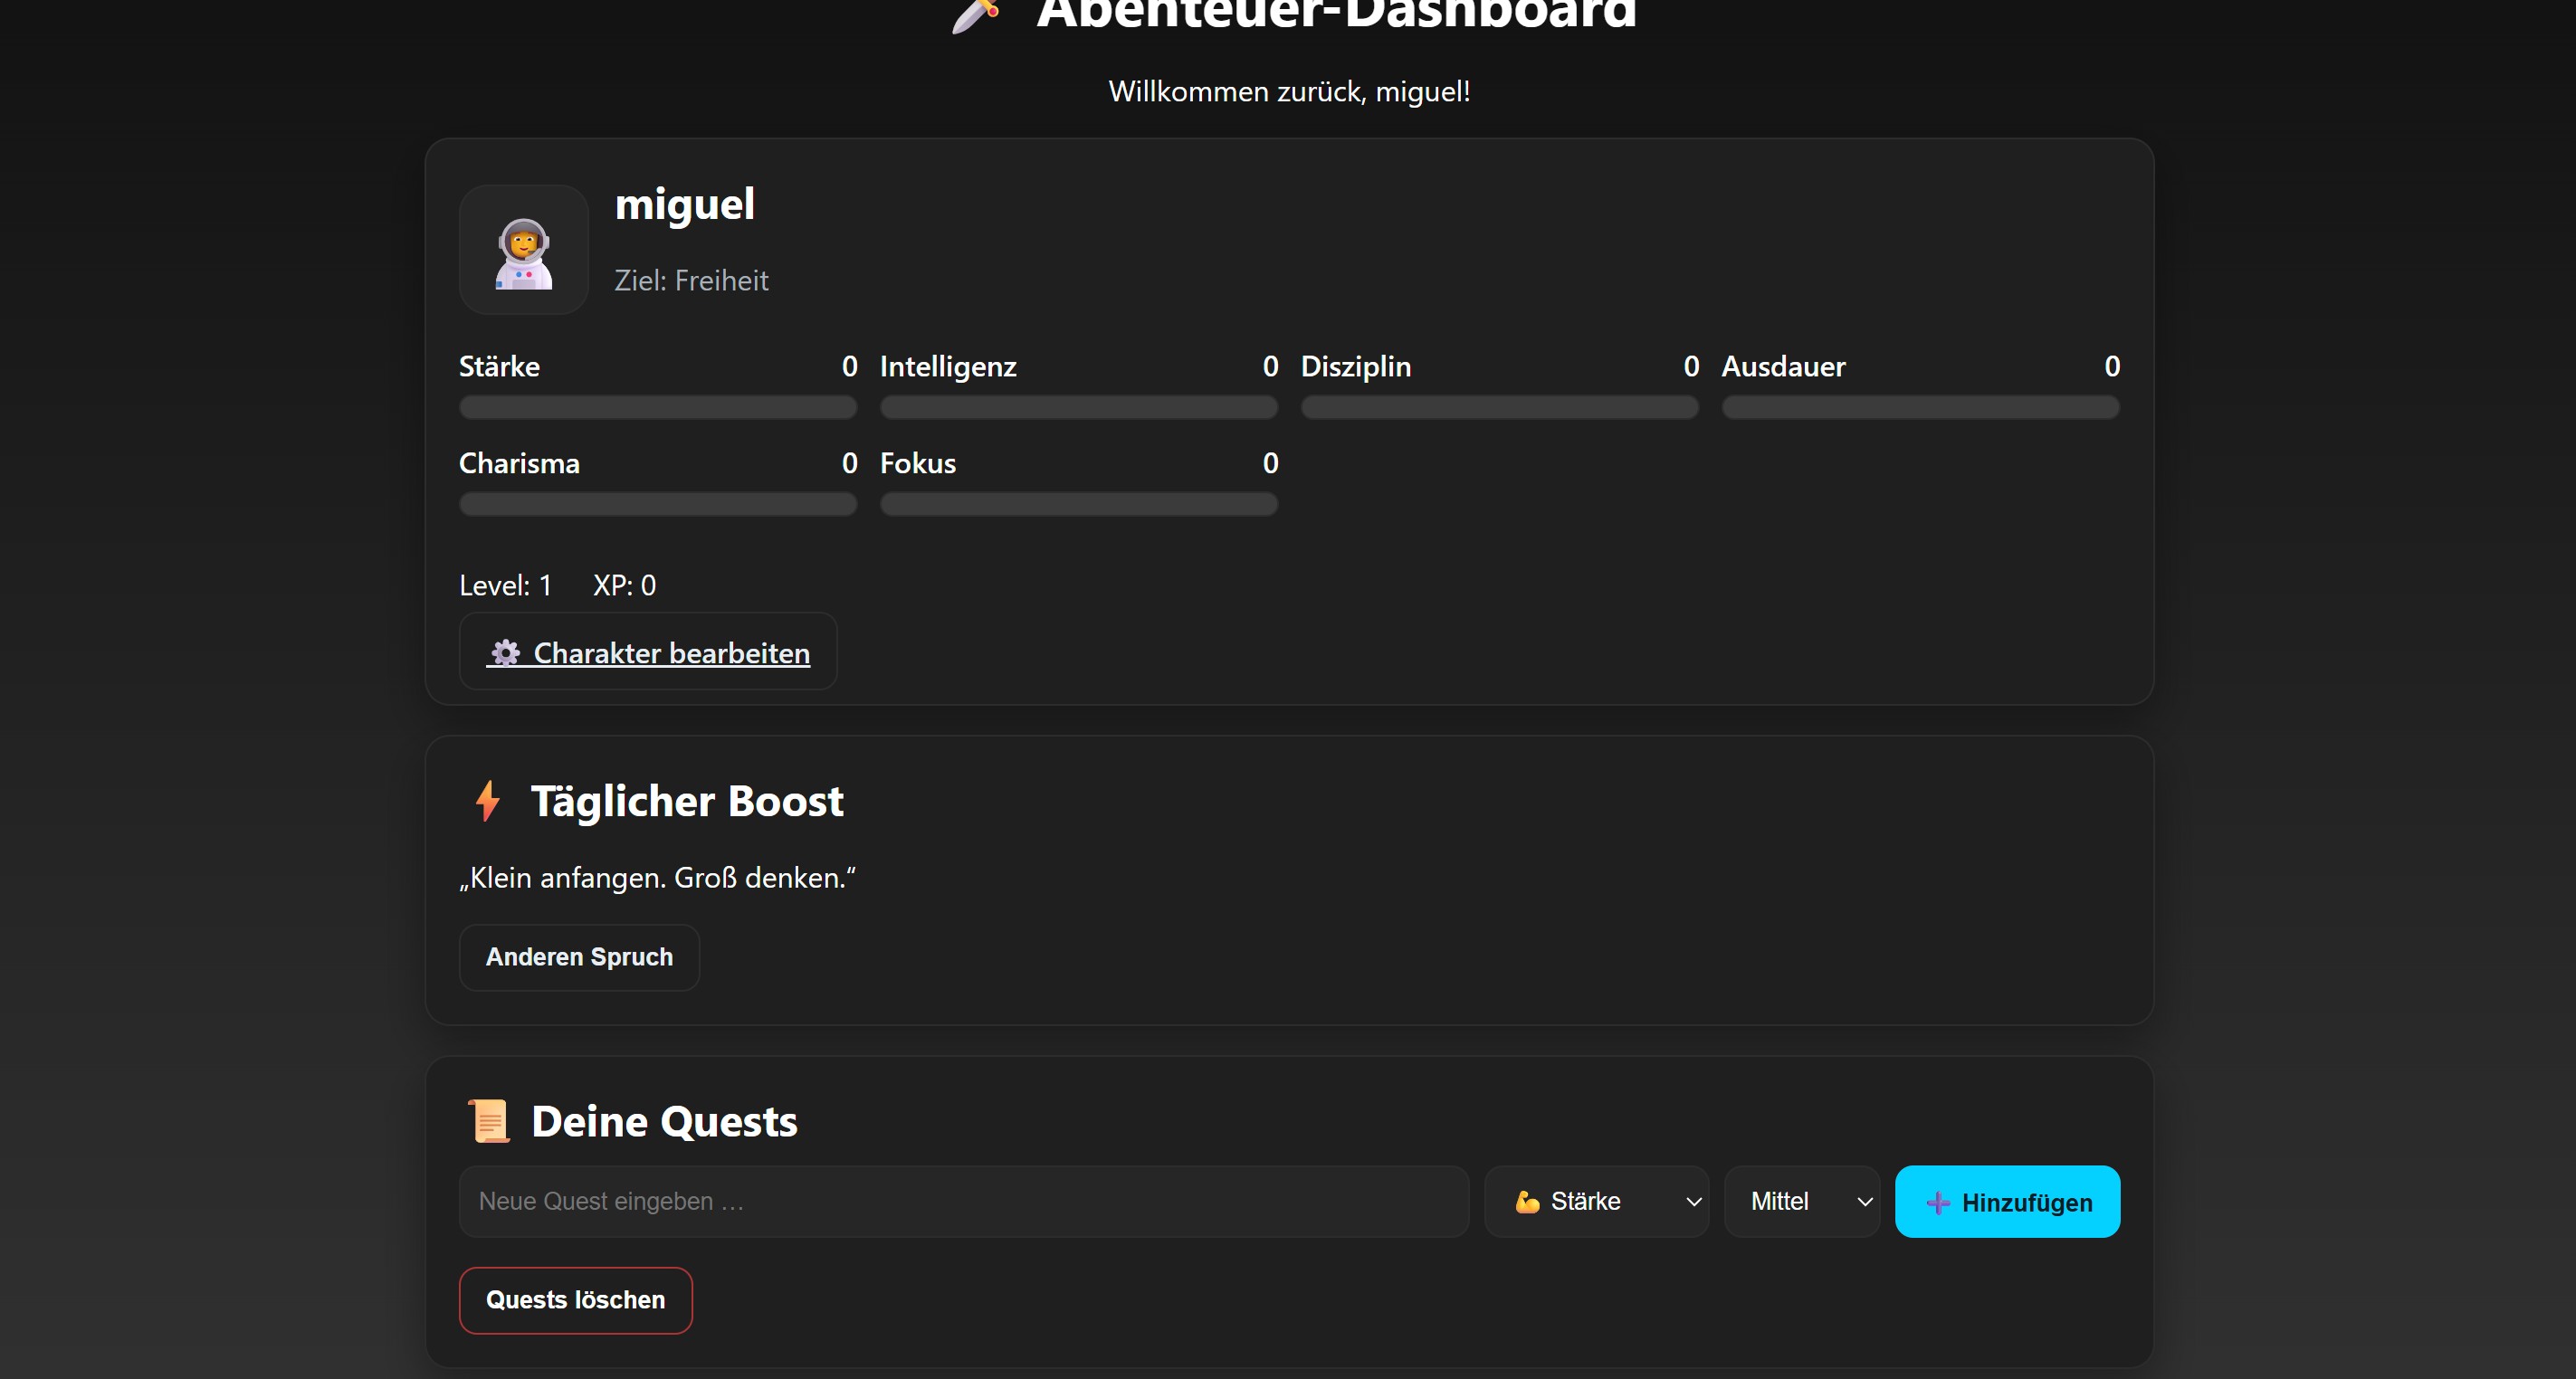Click the Ausdauer progress bar
This screenshot has height=1379, width=2576.
pos(1919,407)
